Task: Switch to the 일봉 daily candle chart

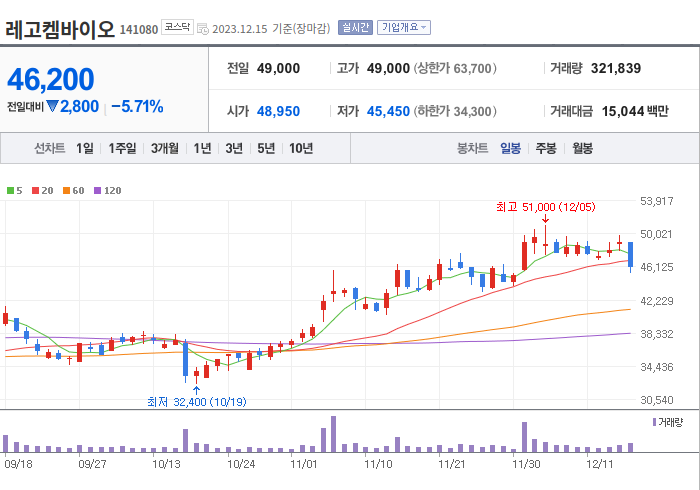Action: (510, 148)
